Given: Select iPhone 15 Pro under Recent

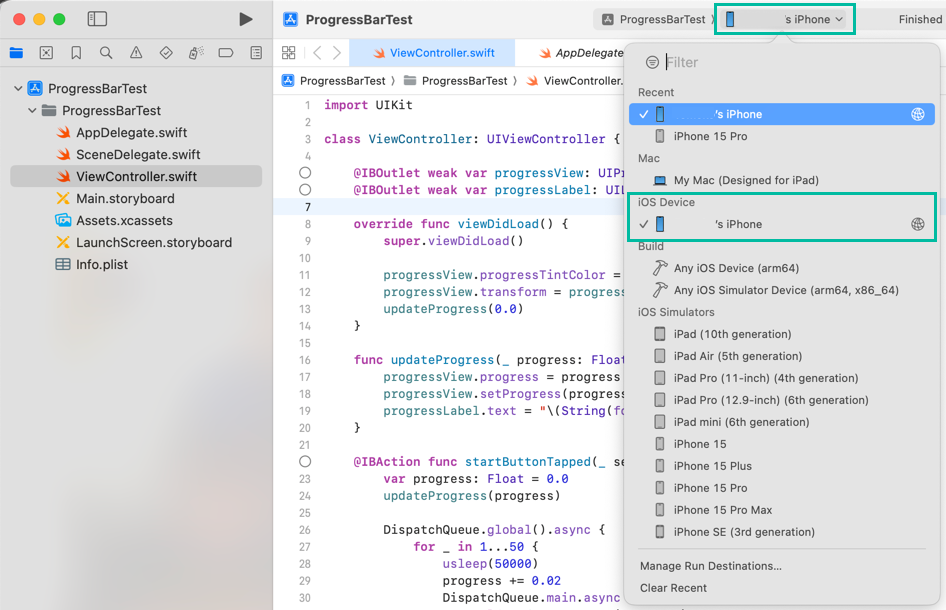Looking at the screenshot, I should [782, 136].
